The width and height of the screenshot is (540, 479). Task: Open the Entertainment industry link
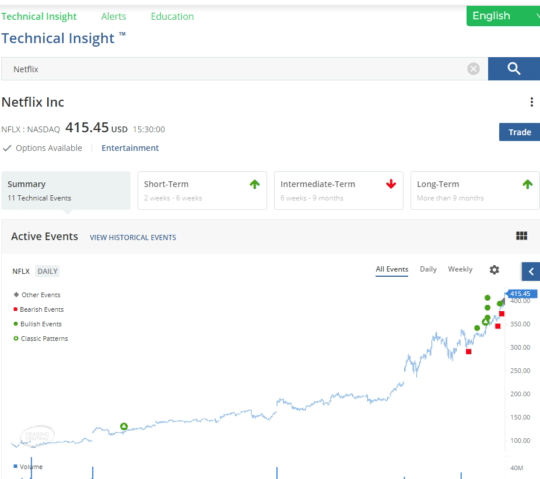(x=130, y=148)
